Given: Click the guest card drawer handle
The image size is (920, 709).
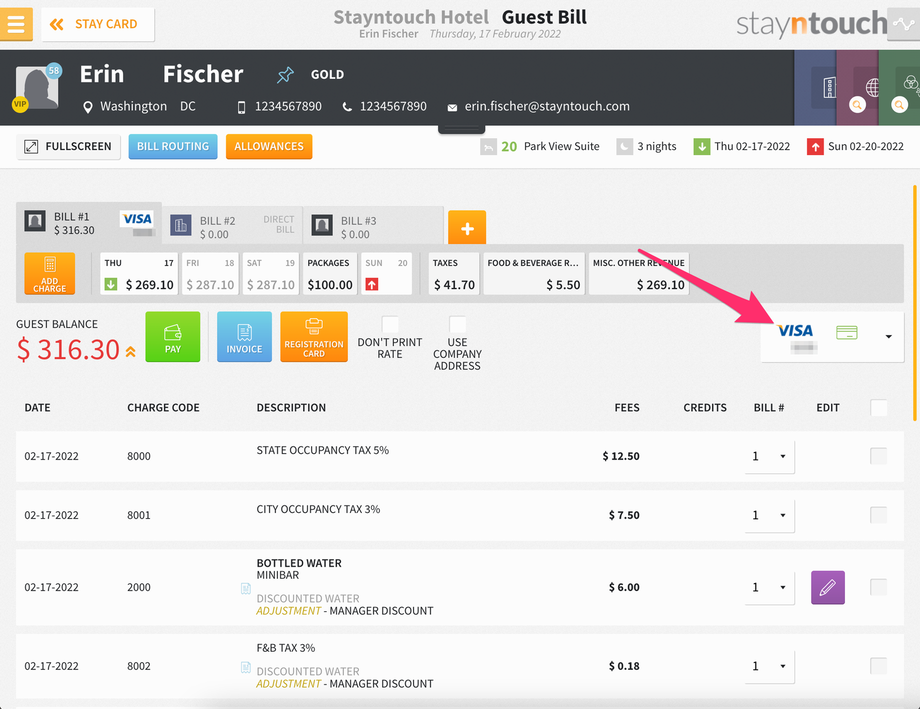Looking at the screenshot, I should (x=461, y=129).
